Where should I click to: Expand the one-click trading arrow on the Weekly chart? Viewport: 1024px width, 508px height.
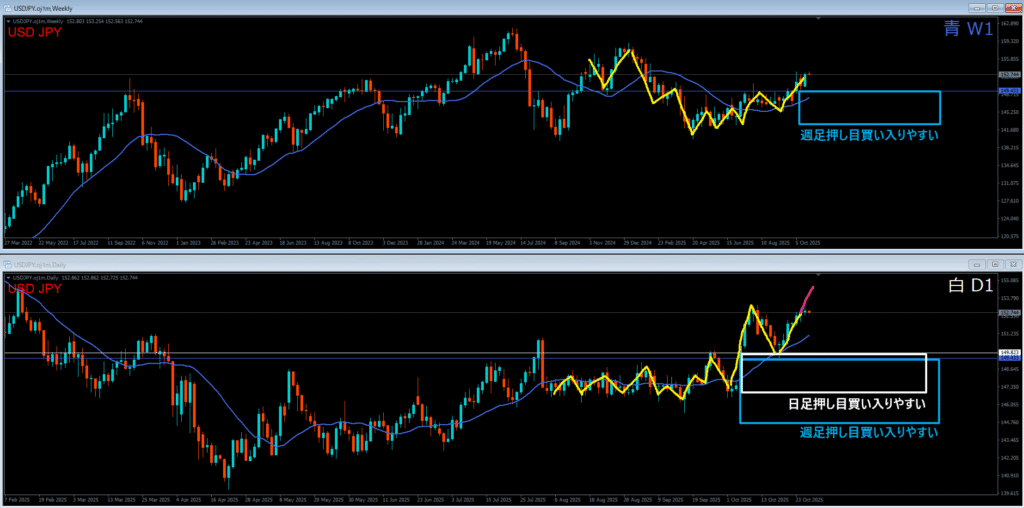[7, 20]
